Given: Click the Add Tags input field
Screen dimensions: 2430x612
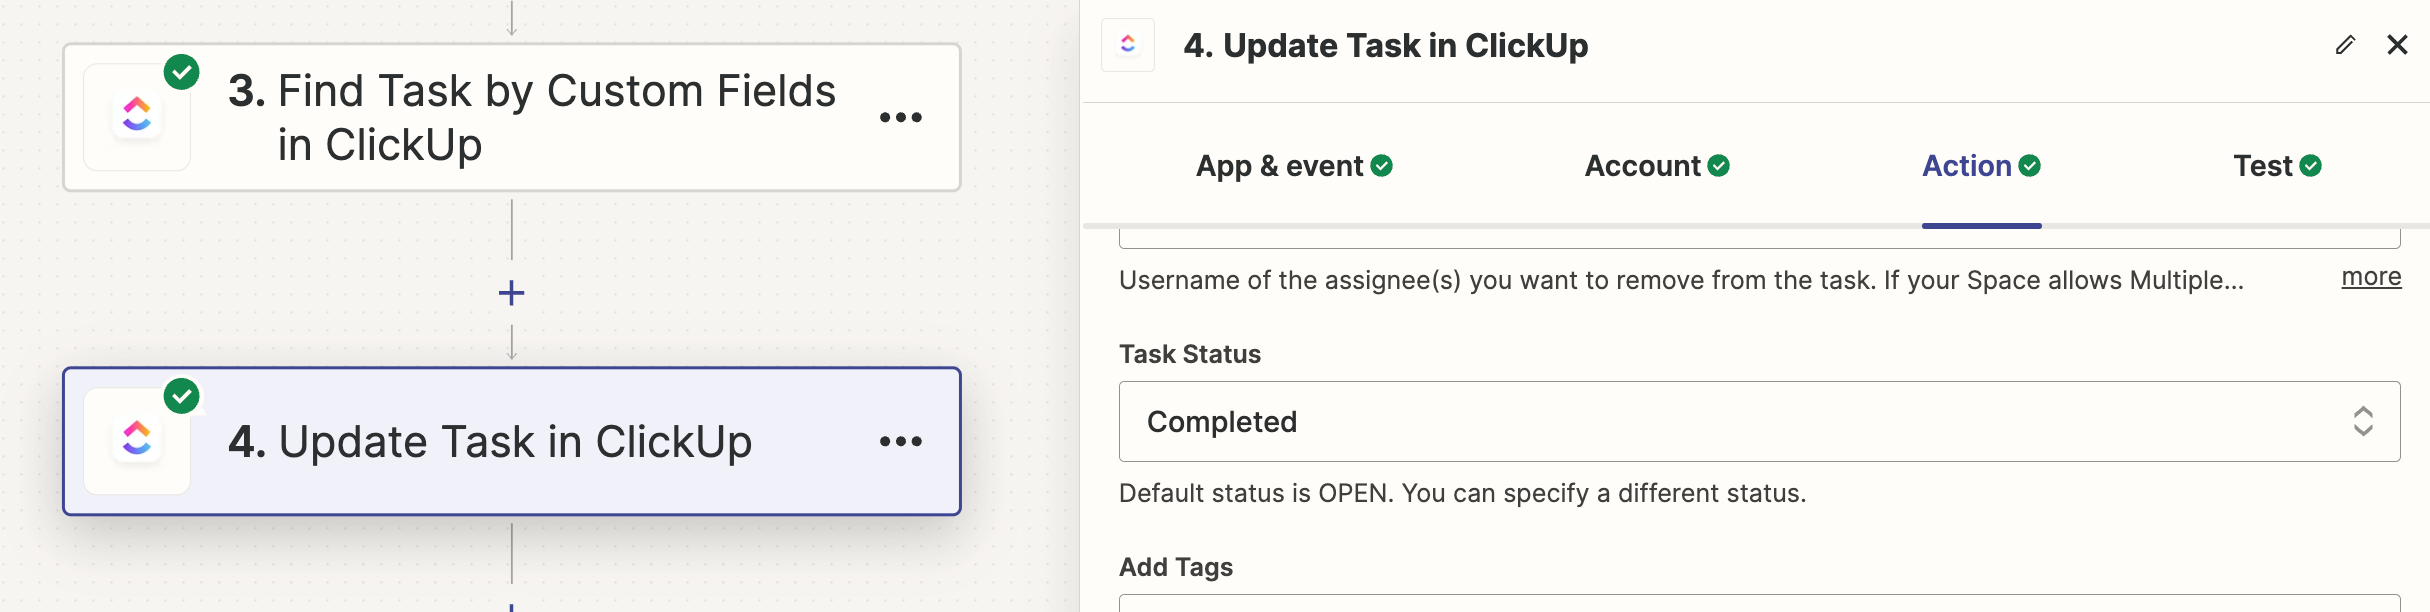Looking at the screenshot, I should pyautogui.click(x=1758, y=603).
